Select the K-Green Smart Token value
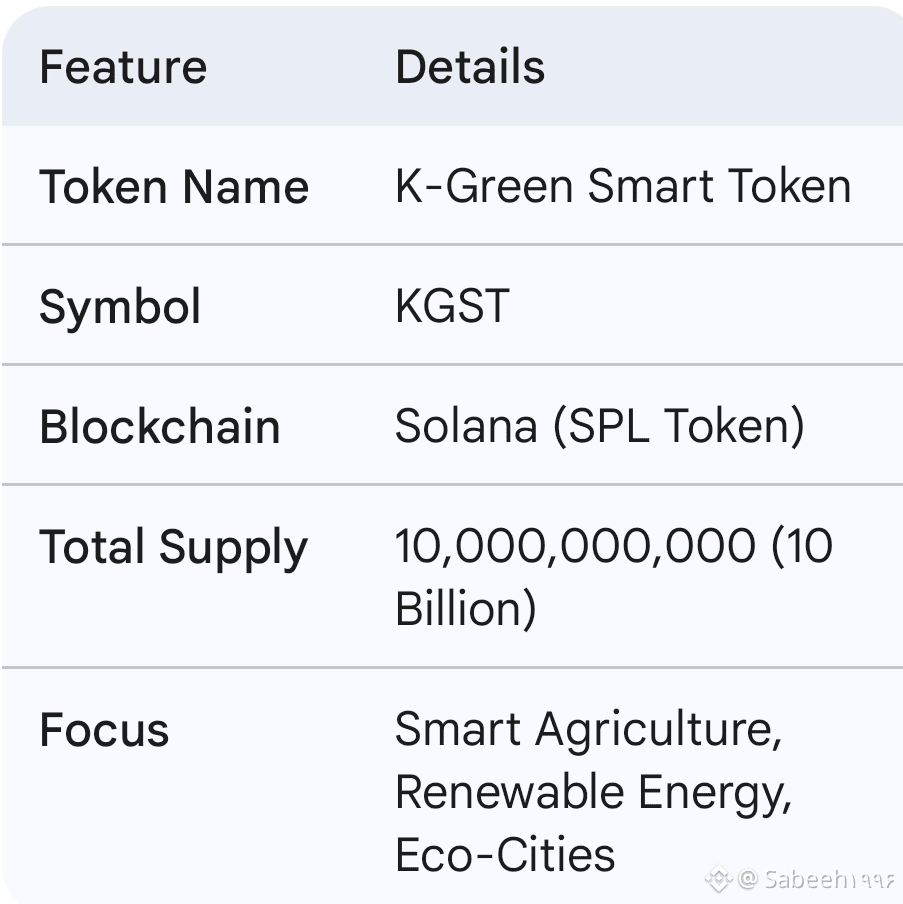Image resolution: width=903 pixels, height=904 pixels. pos(623,187)
